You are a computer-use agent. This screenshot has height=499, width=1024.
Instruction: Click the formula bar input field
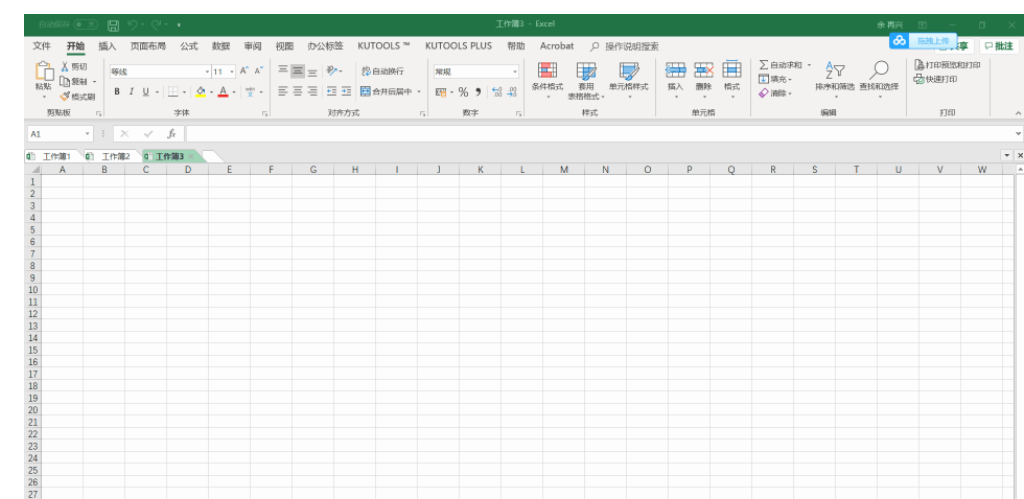click(601, 134)
